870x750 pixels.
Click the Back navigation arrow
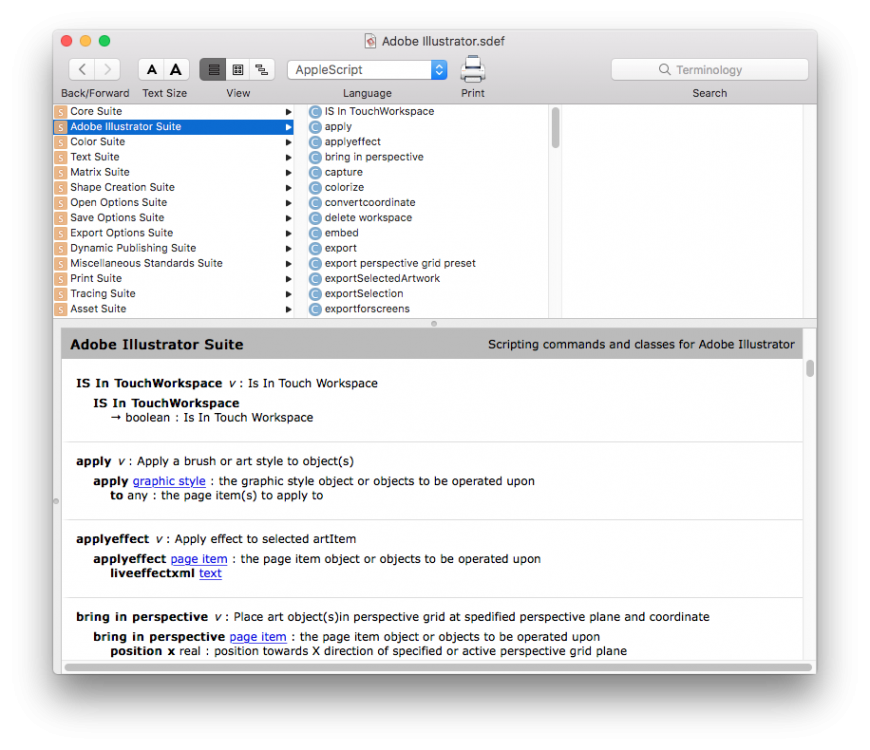click(x=81, y=69)
